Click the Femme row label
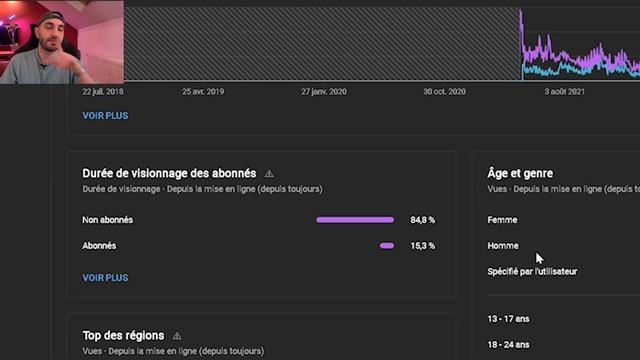This screenshot has height=360, width=640. coord(502,220)
